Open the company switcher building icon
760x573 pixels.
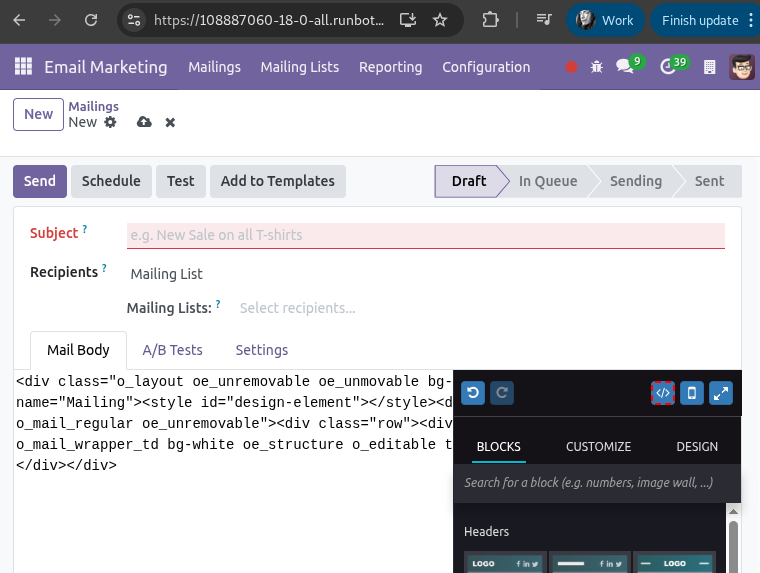(709, 67)
